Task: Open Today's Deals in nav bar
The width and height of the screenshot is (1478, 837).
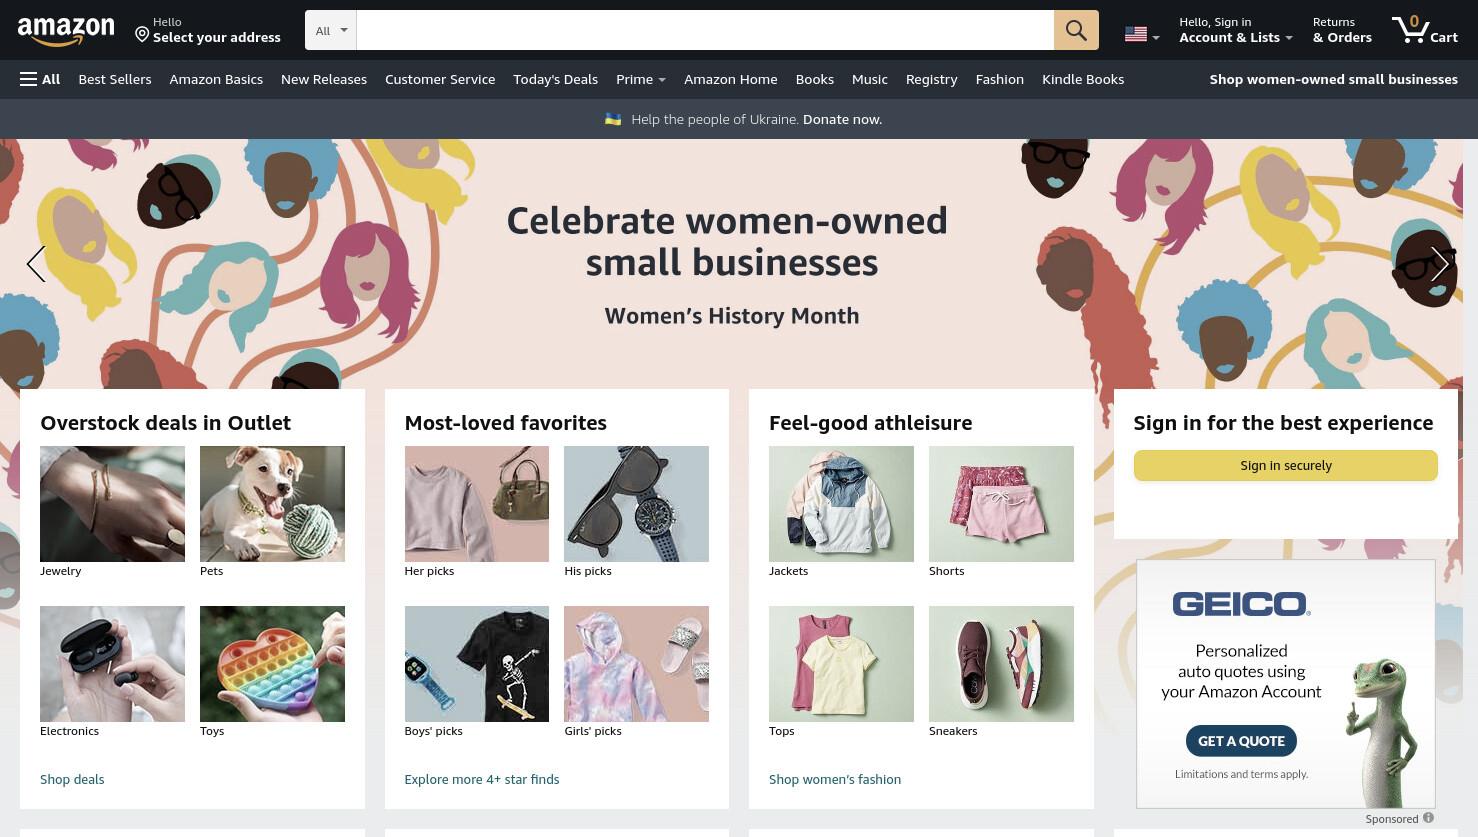Action: [555, 79]
